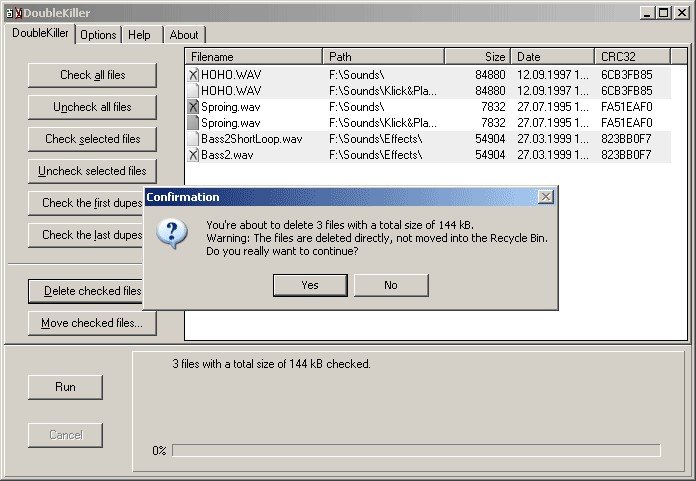Switch to the DoubleKiller tab
Viewport: 696px width, 481px height.
(40, 33)
